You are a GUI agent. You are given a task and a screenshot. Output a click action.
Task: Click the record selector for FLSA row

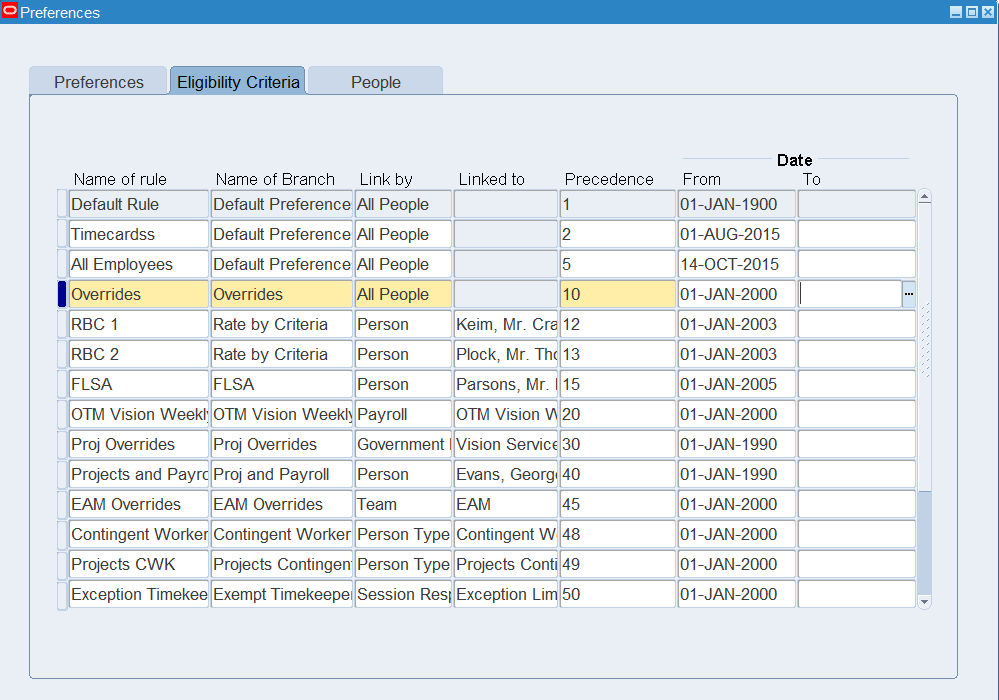tap(62, 384)
